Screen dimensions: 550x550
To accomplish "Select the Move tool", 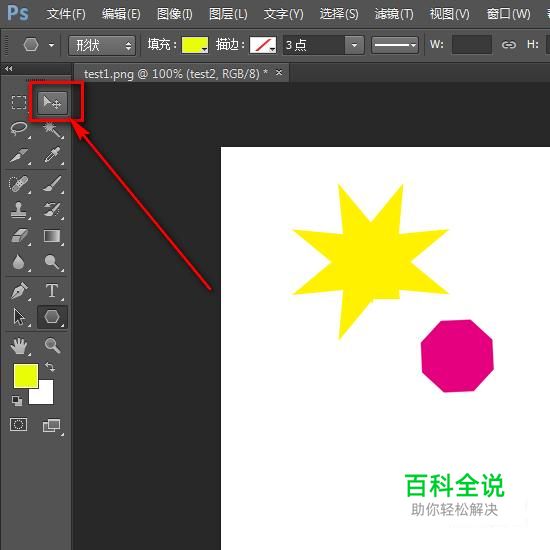I will tap(52, 103).
